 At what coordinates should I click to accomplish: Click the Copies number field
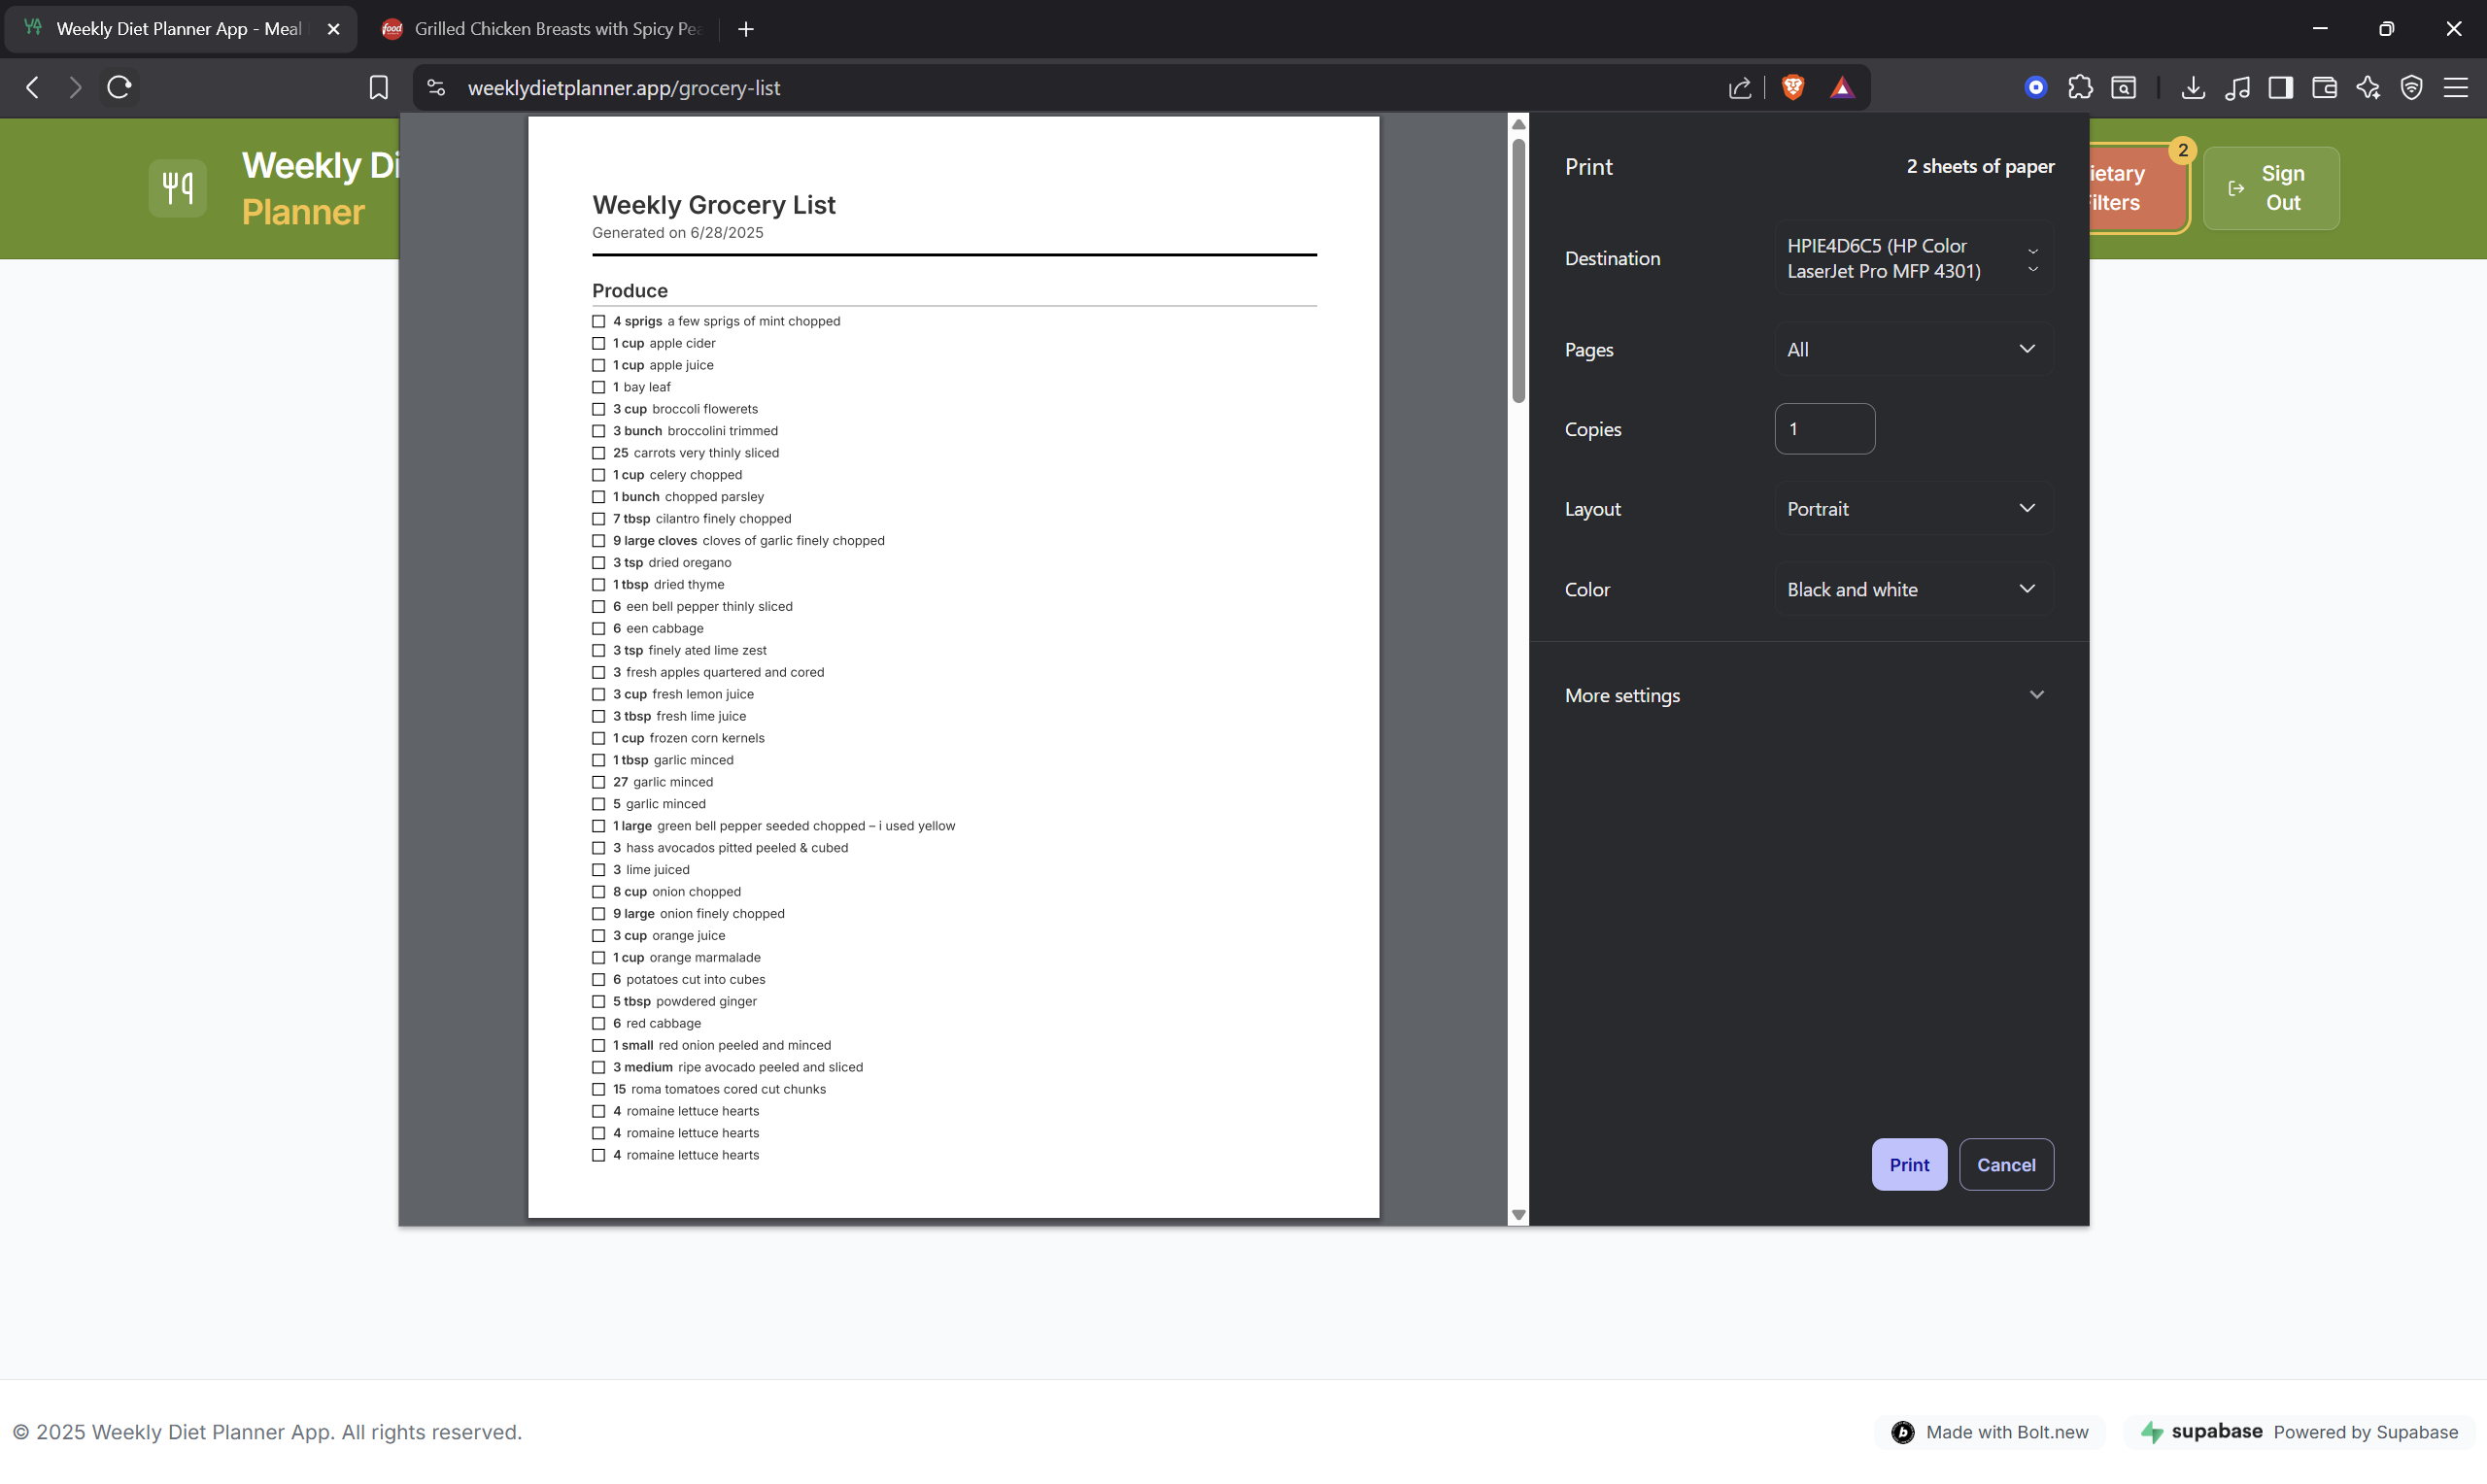(1824, 429)
